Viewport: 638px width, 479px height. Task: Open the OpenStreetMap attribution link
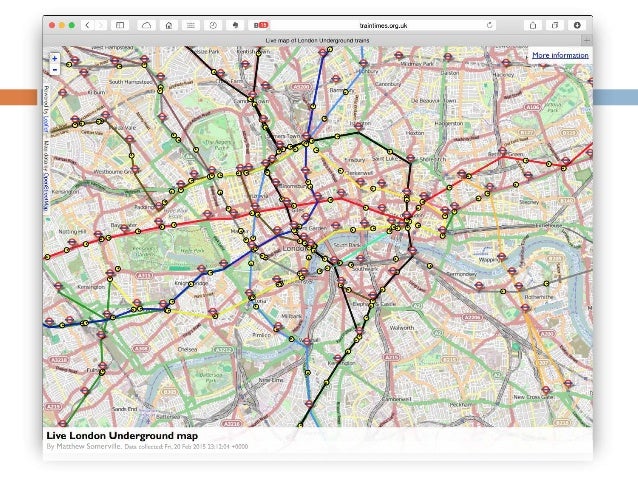pyautogui.click(x=46, y=190)
